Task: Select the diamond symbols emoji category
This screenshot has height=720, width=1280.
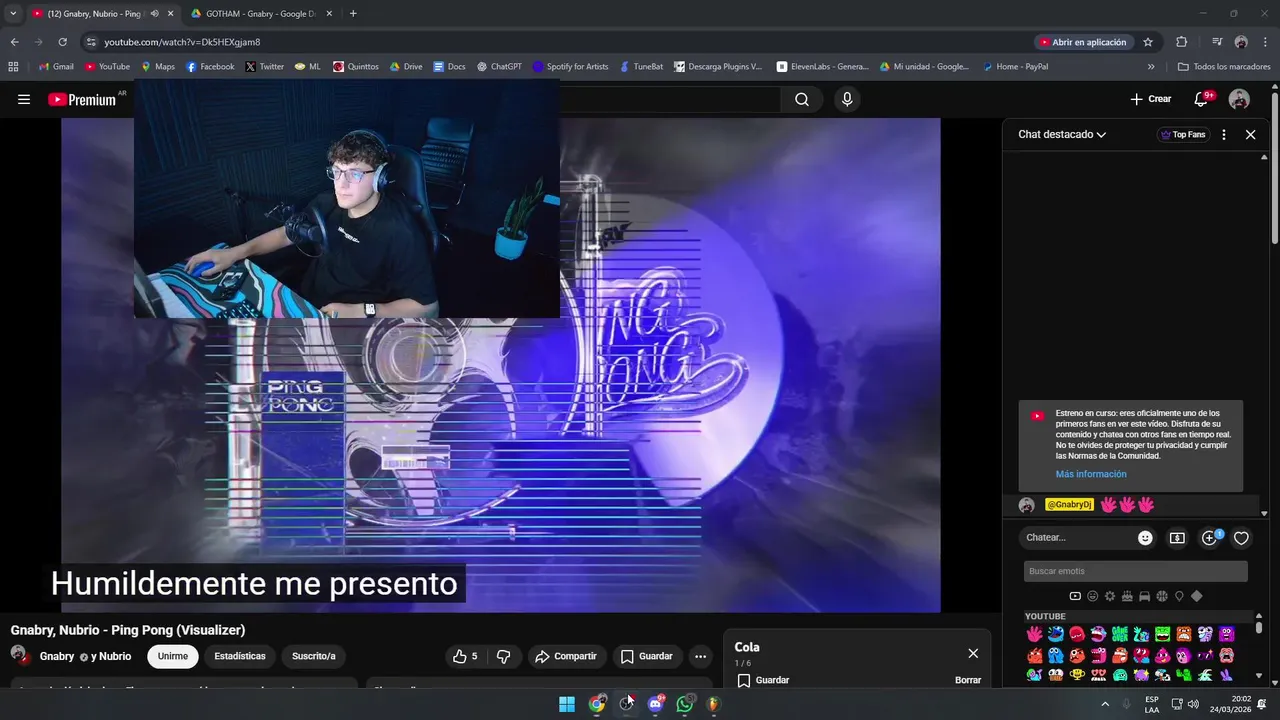Action: [x=1197, y=596]
